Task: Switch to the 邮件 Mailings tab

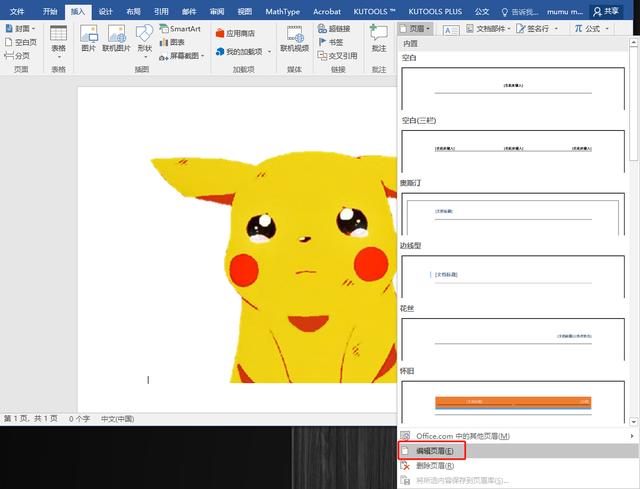Action: point(189,11)
